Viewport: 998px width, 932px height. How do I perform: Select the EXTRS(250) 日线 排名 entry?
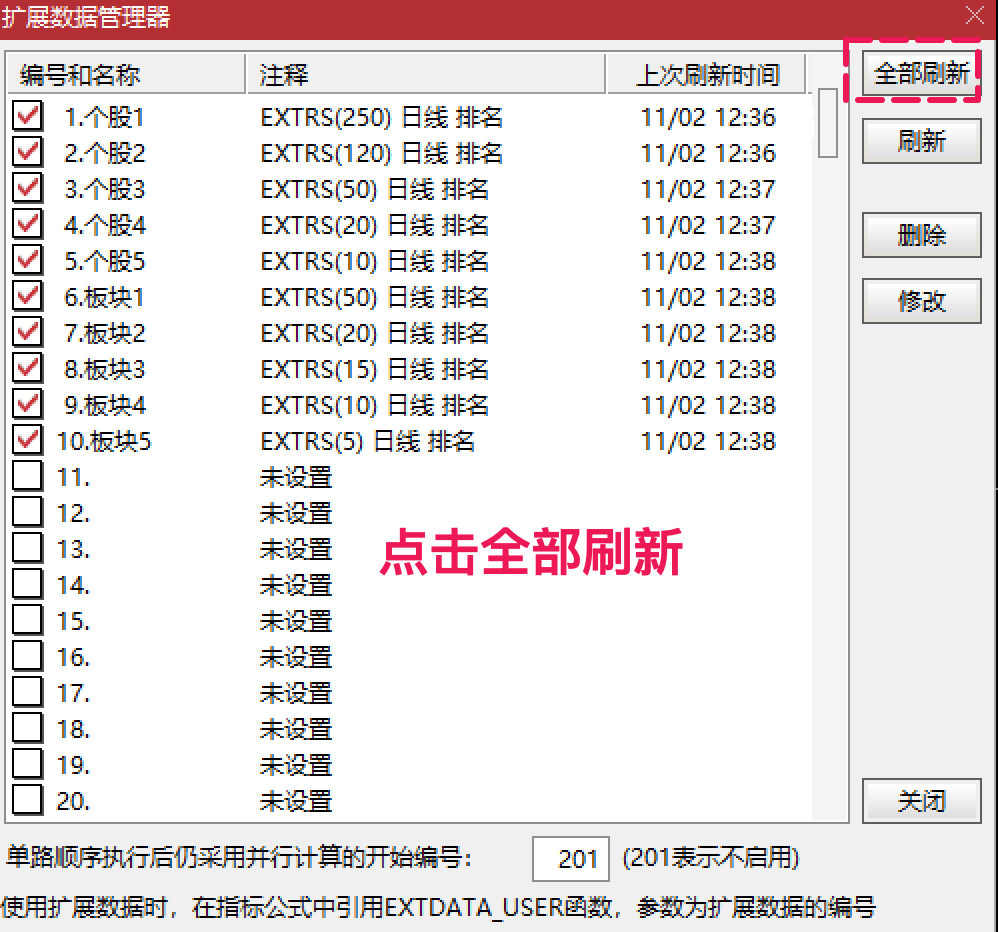[382, 116]
